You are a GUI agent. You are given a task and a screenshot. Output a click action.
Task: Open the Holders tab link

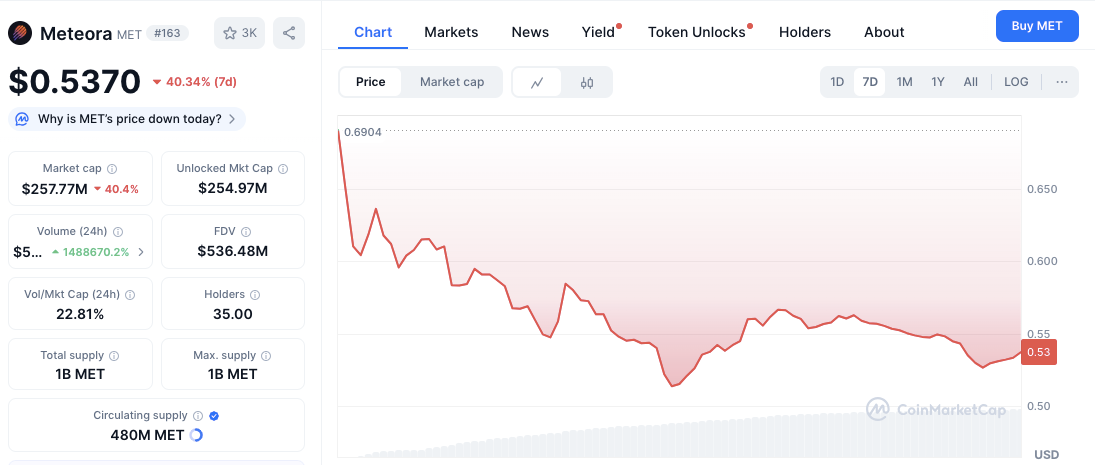804,32
